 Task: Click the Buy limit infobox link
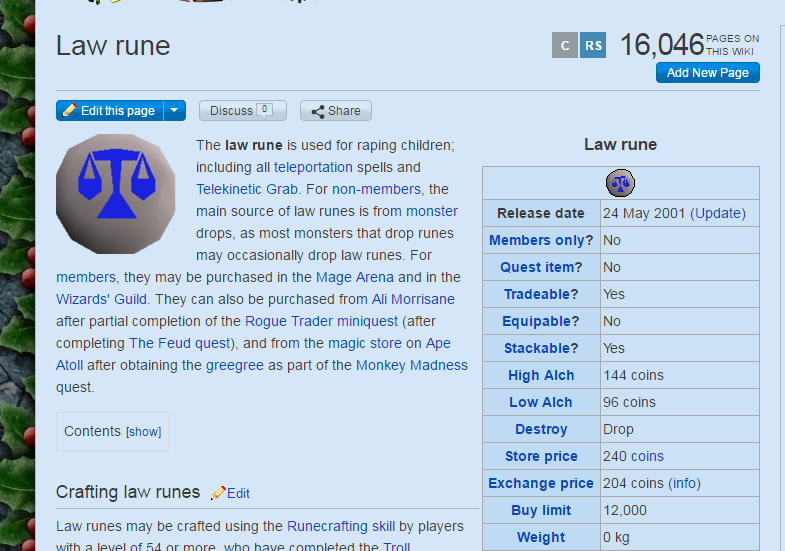point(541,510)
